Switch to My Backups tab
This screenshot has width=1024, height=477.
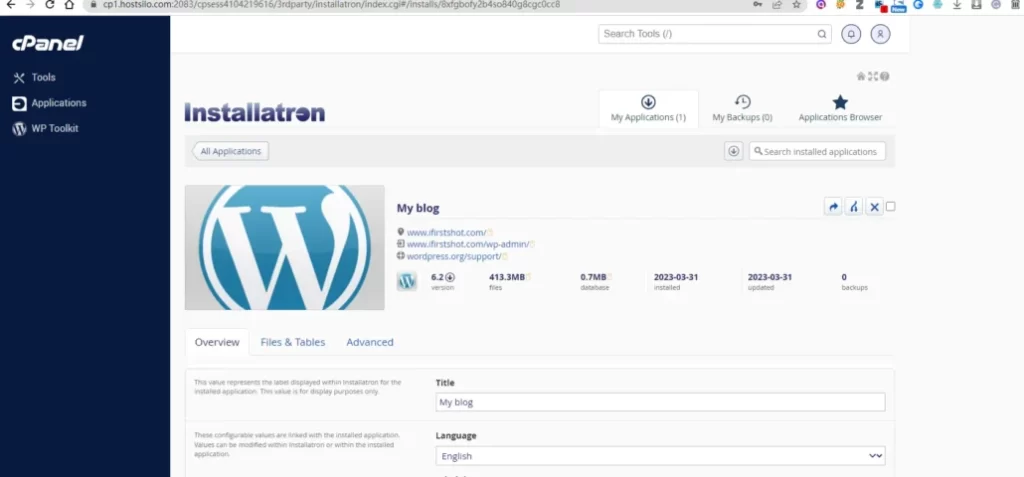point(742,108)
